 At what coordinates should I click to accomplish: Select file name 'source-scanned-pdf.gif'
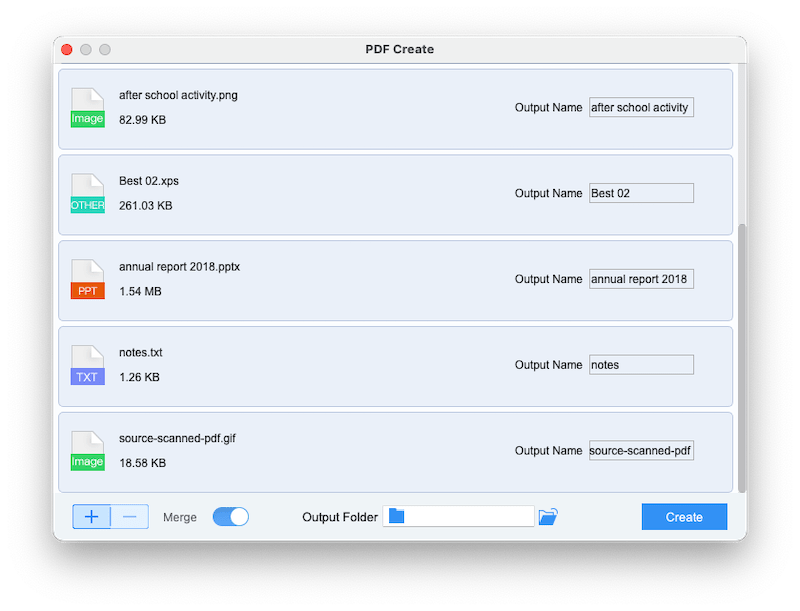178,439
